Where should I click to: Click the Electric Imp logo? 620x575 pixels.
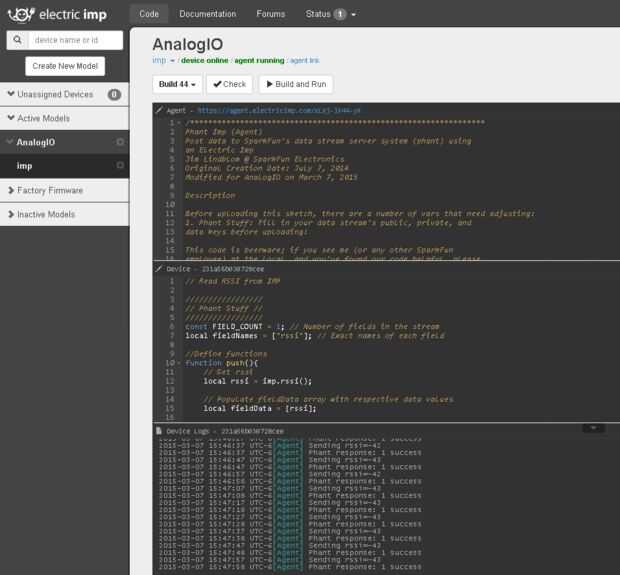coord(58,14)
